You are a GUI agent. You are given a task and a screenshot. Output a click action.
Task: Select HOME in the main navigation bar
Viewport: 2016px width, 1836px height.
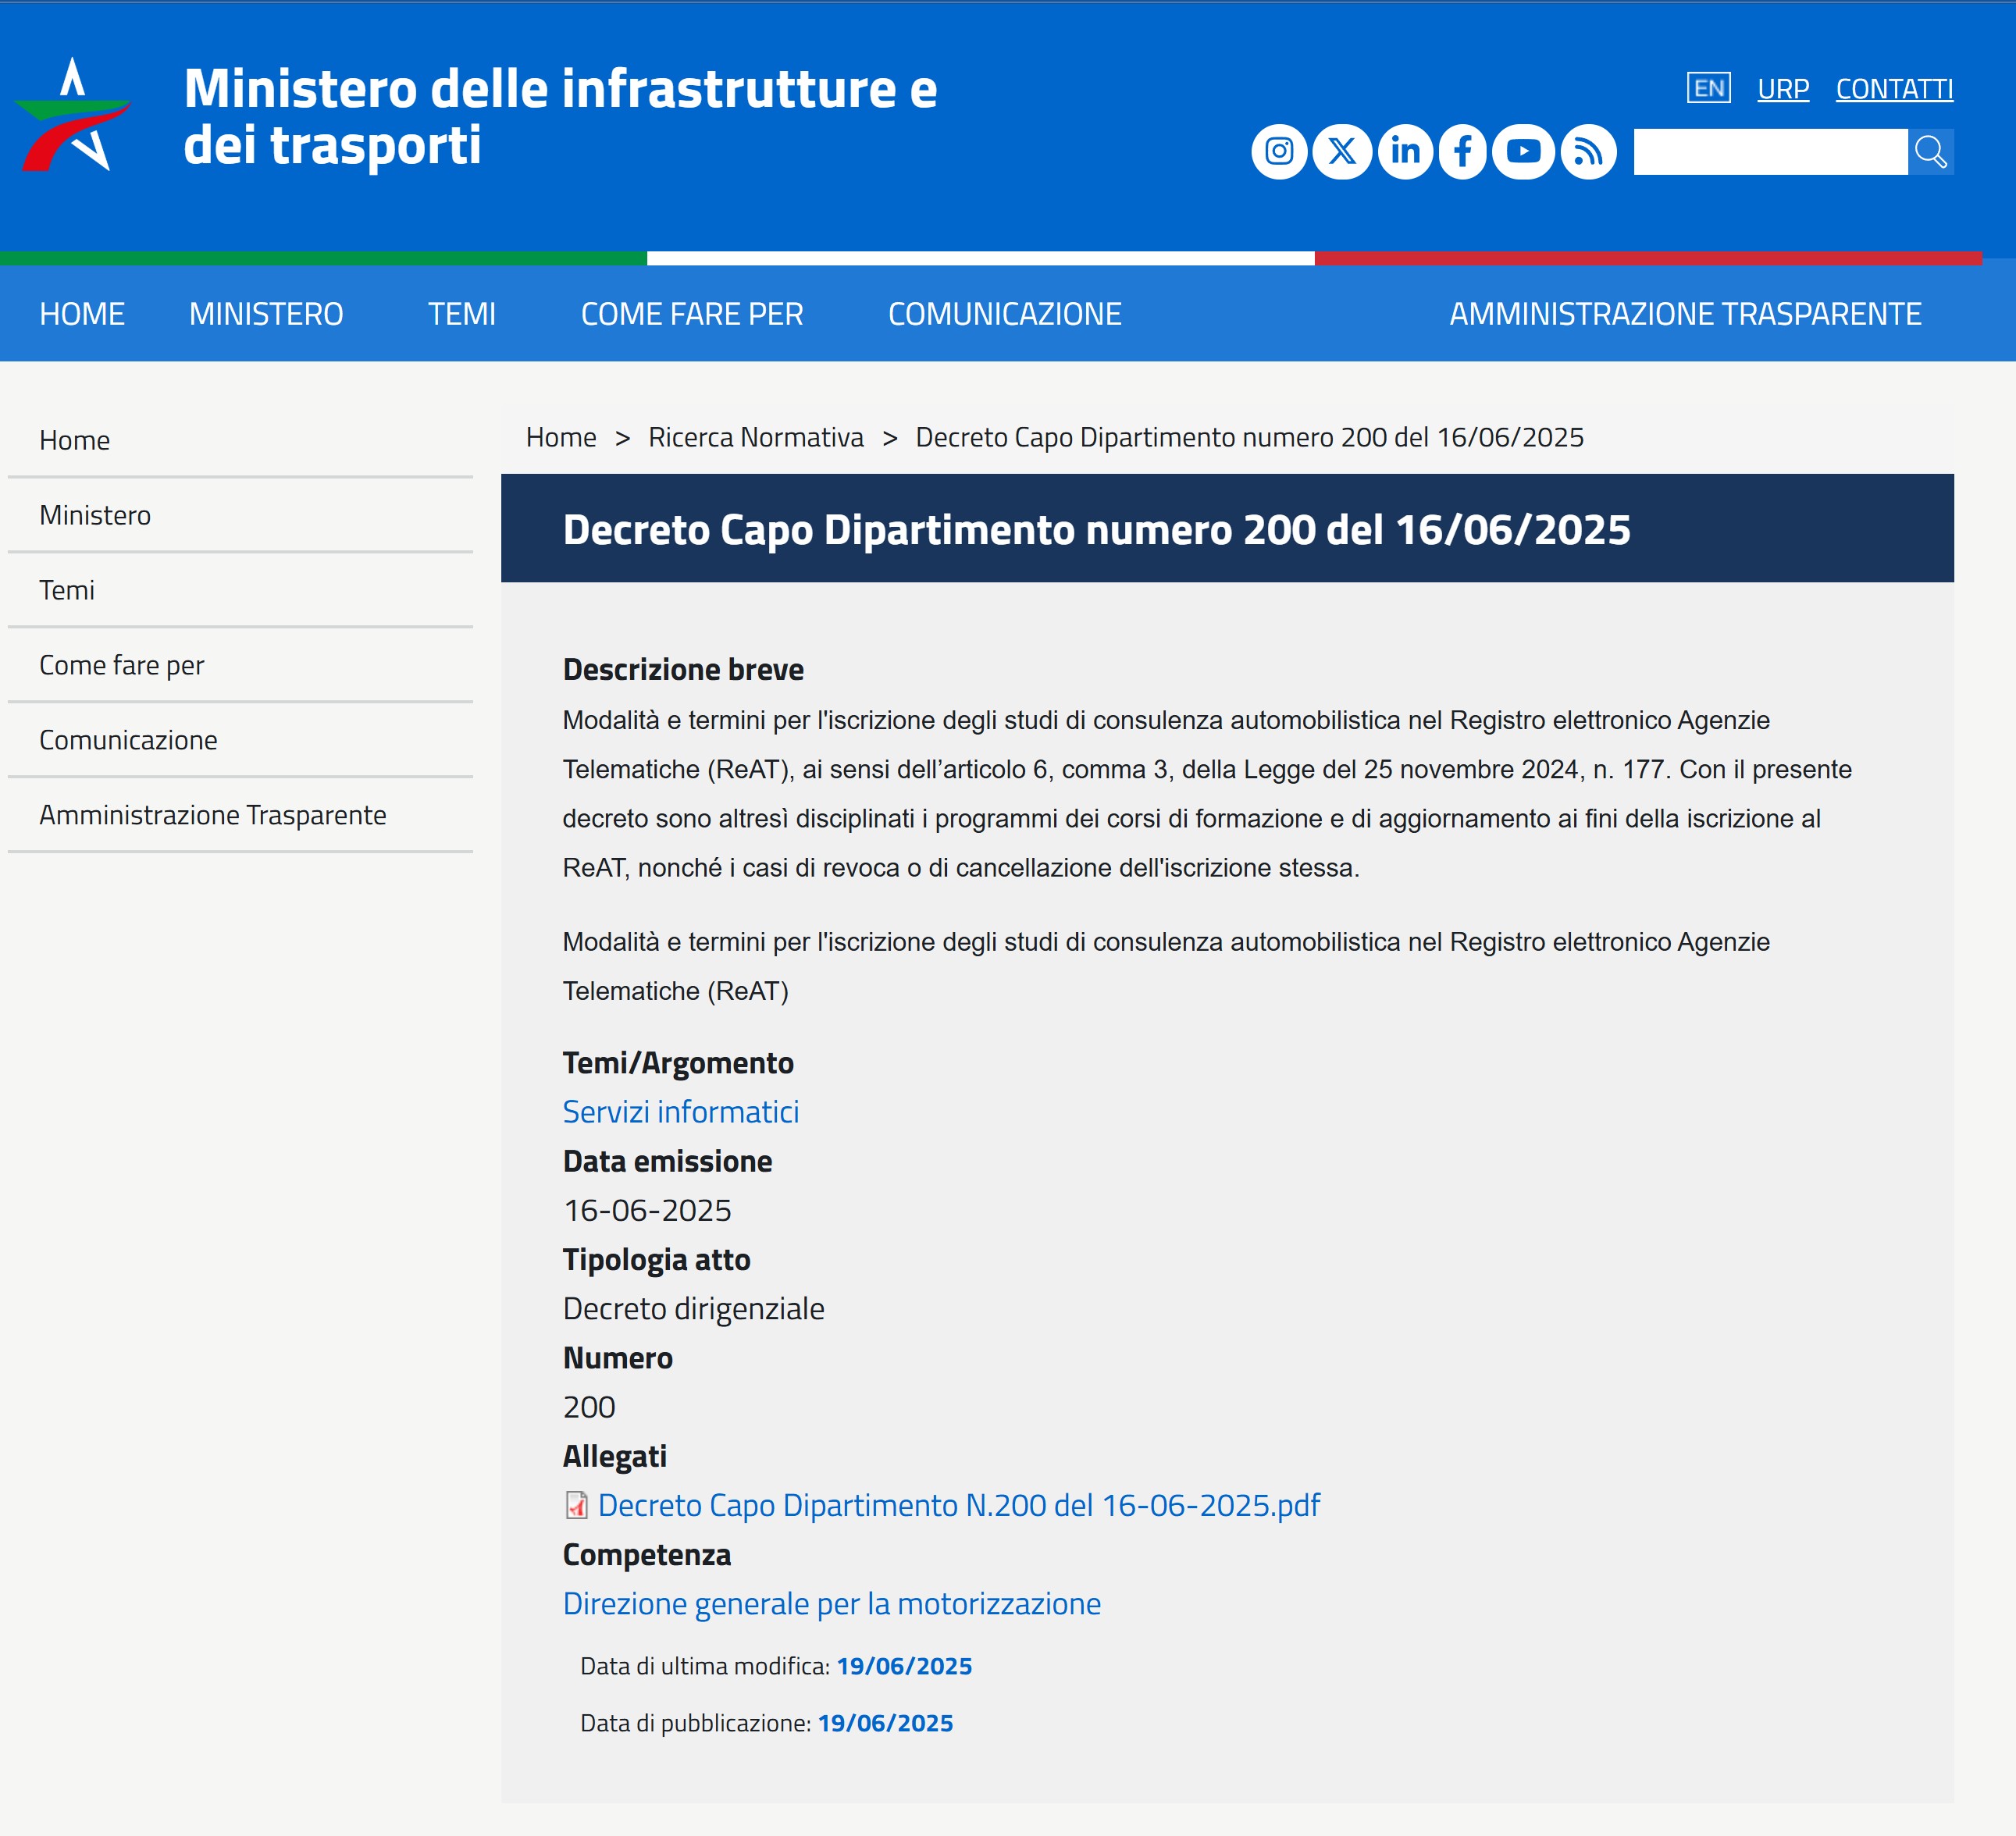click(x=82, y=314)
